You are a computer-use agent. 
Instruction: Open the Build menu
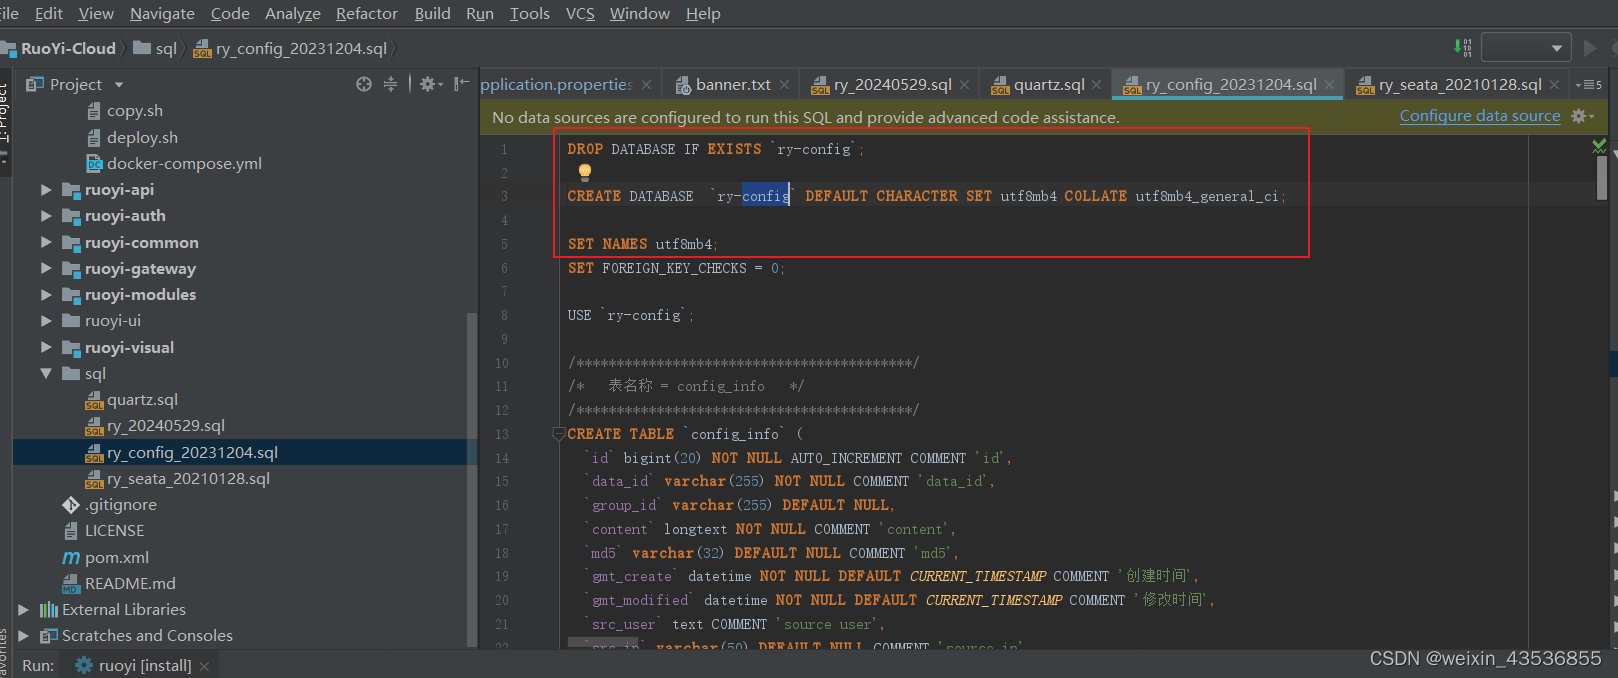pyautogui.click(x=432, y=13)
